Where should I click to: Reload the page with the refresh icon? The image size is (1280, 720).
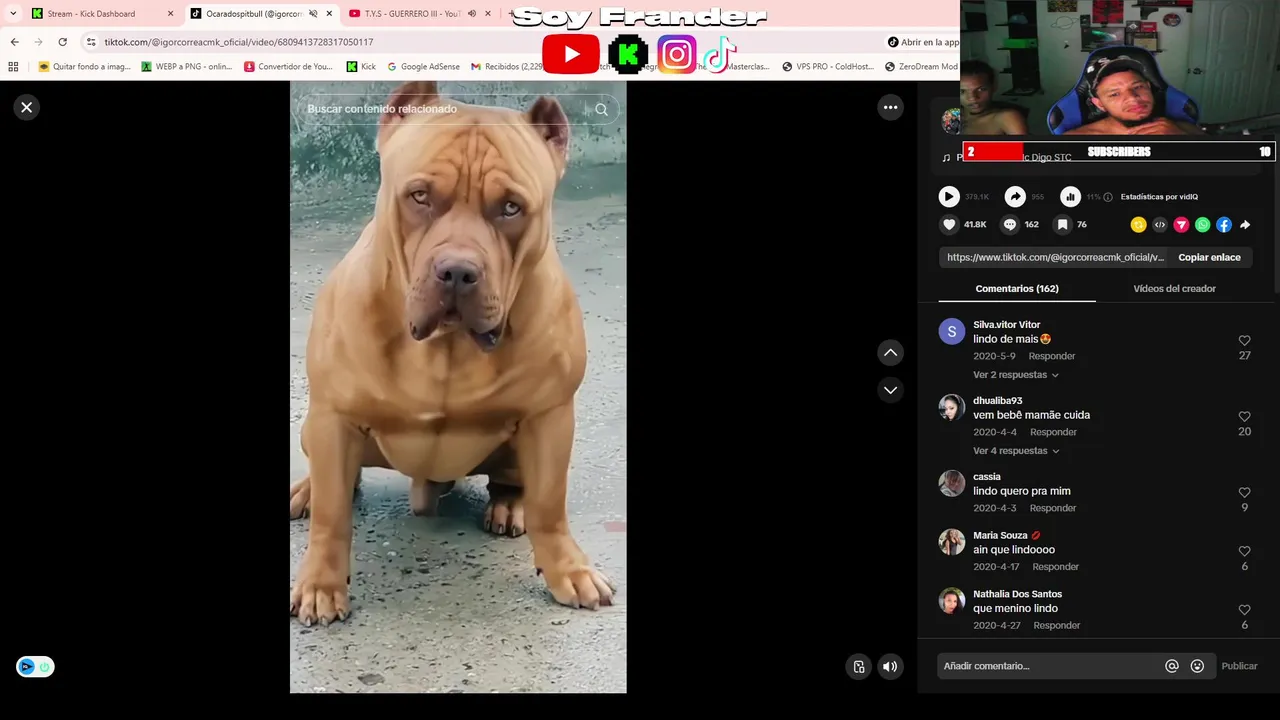tap(62, 42)
